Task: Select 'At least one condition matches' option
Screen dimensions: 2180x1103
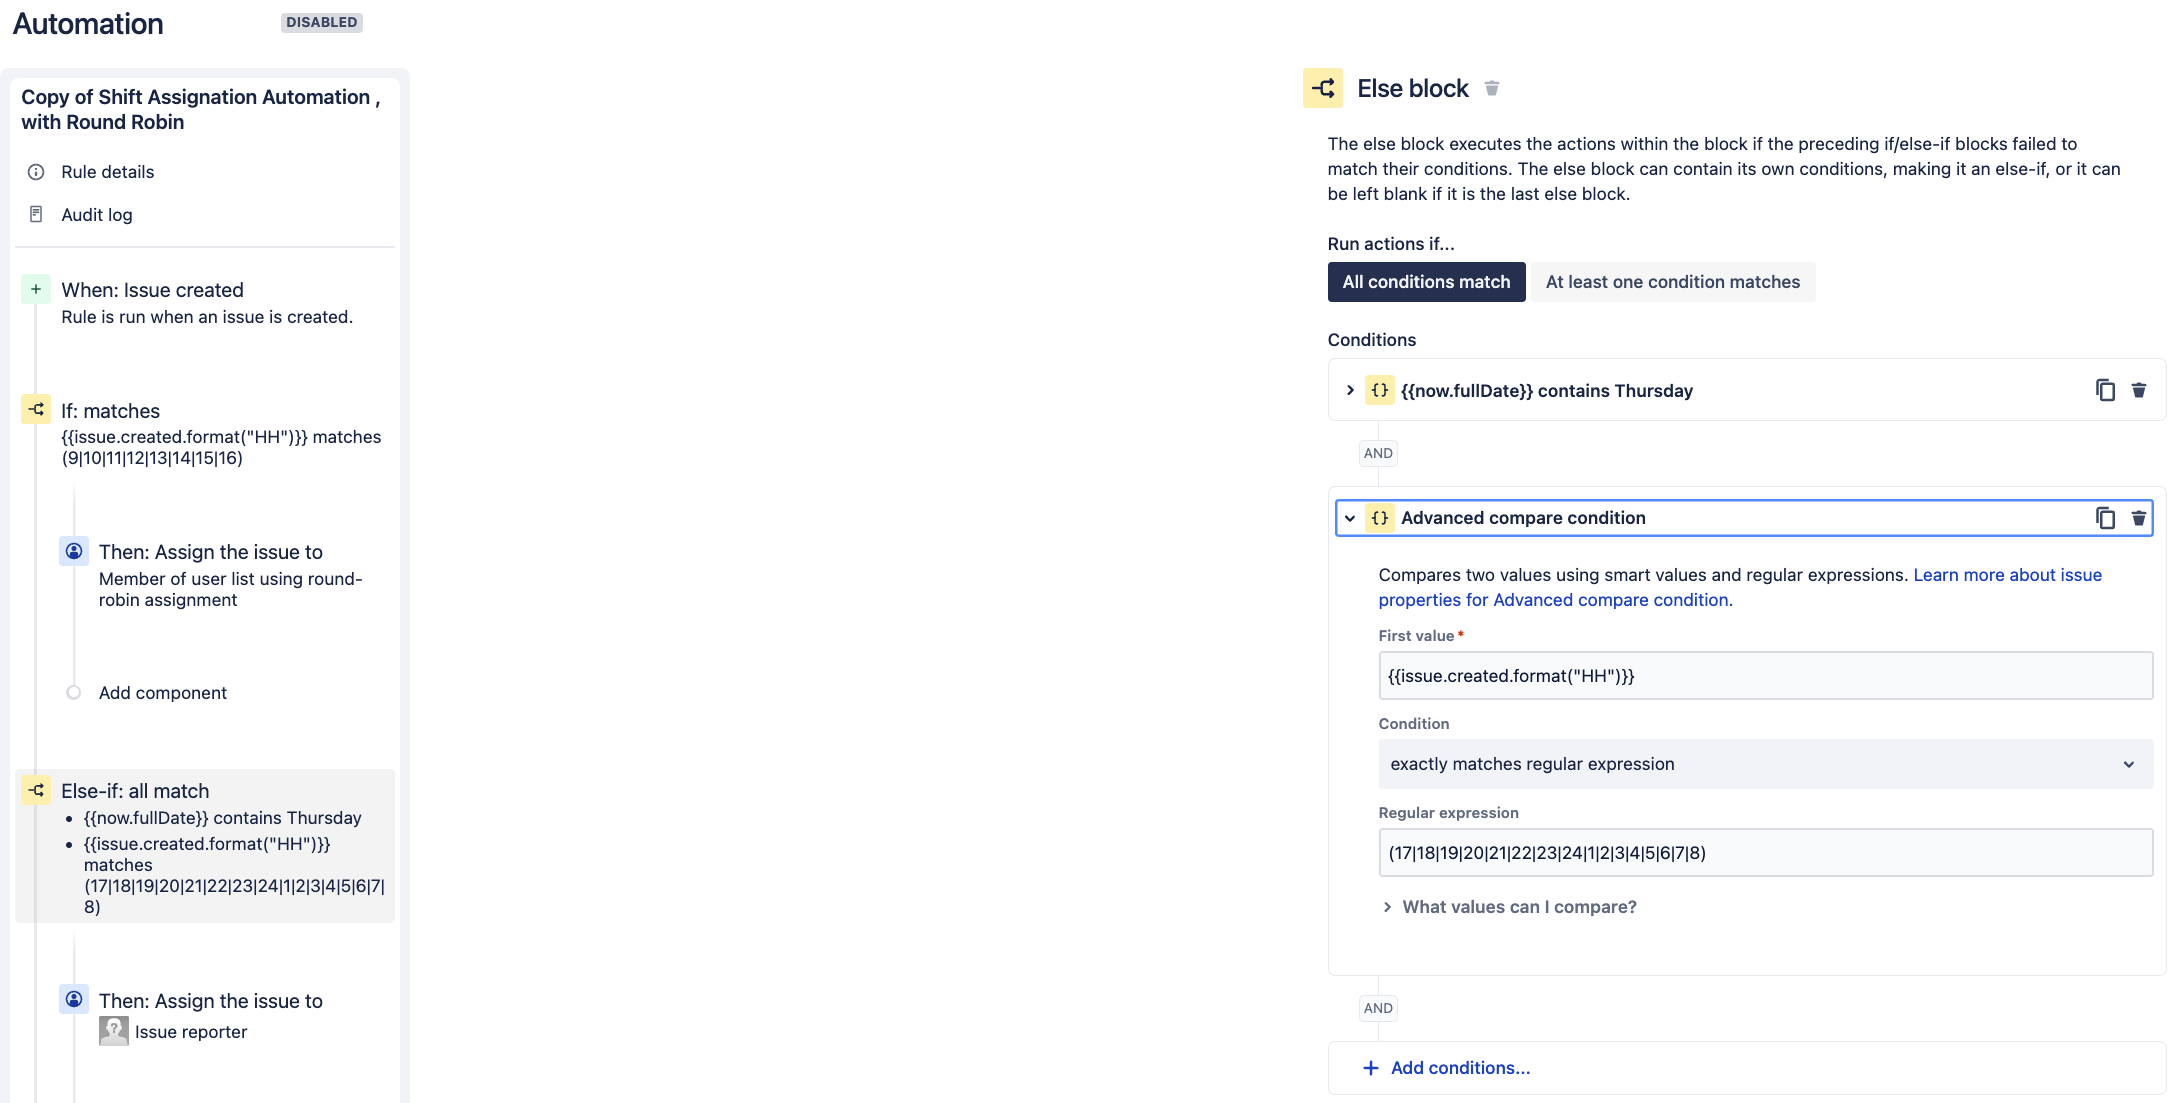Action: pos(1673,282)
